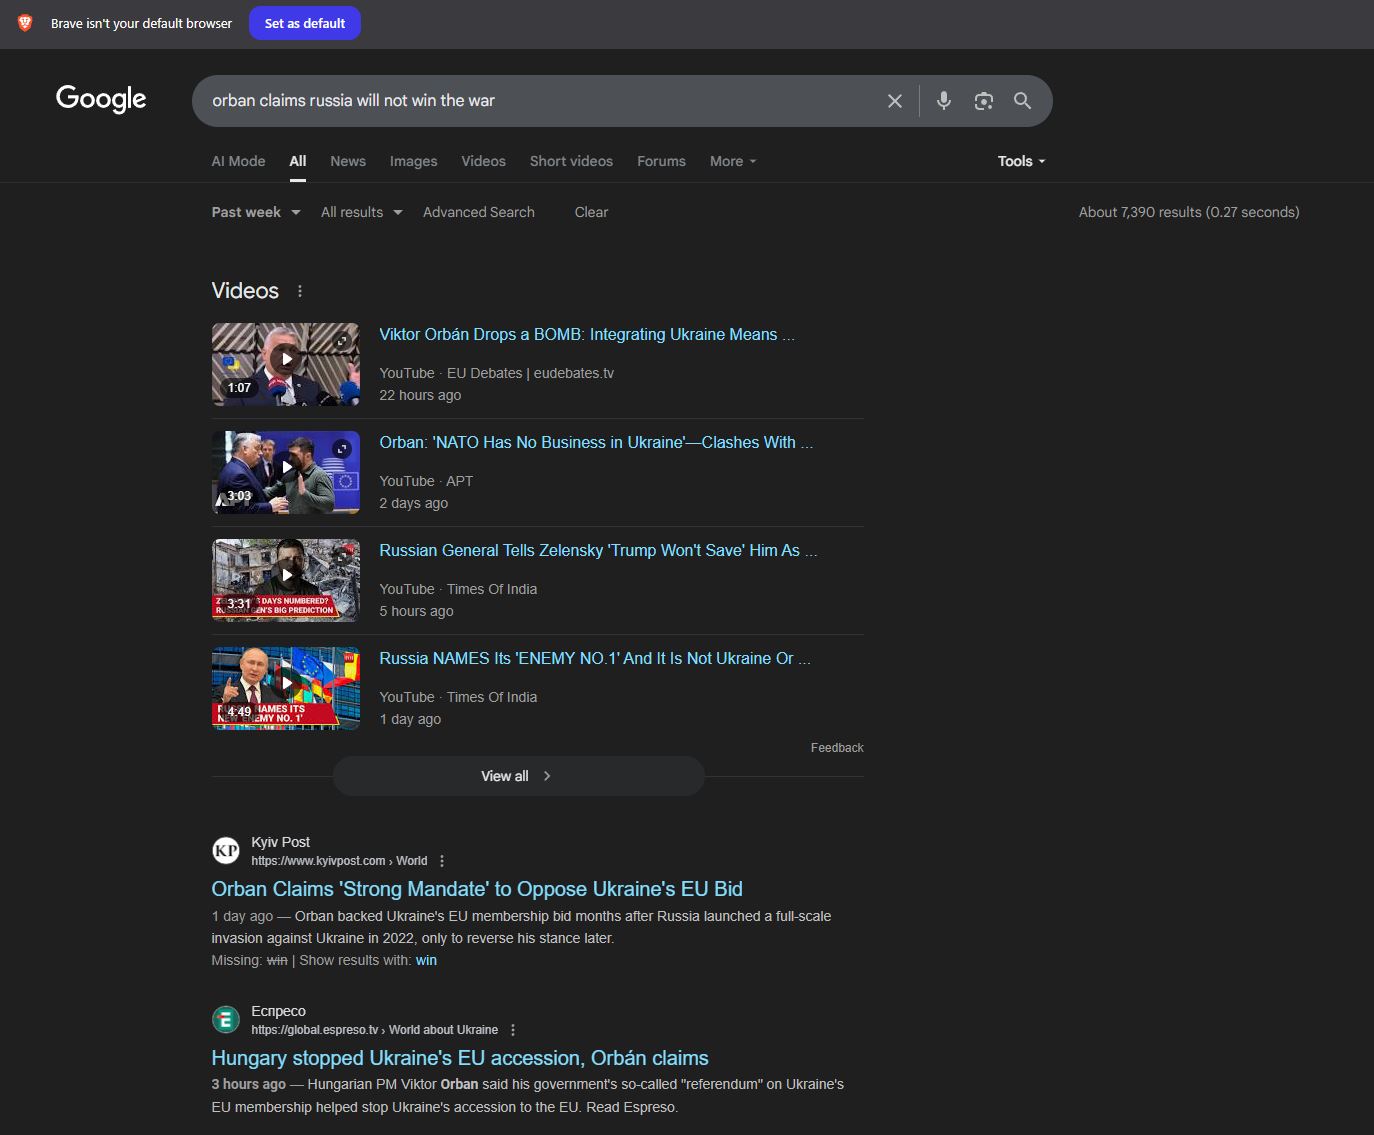Open the Orban NATO Has No Business title link
The width and height of the screenshot is (1374, 1135).
tap(596, 443)
